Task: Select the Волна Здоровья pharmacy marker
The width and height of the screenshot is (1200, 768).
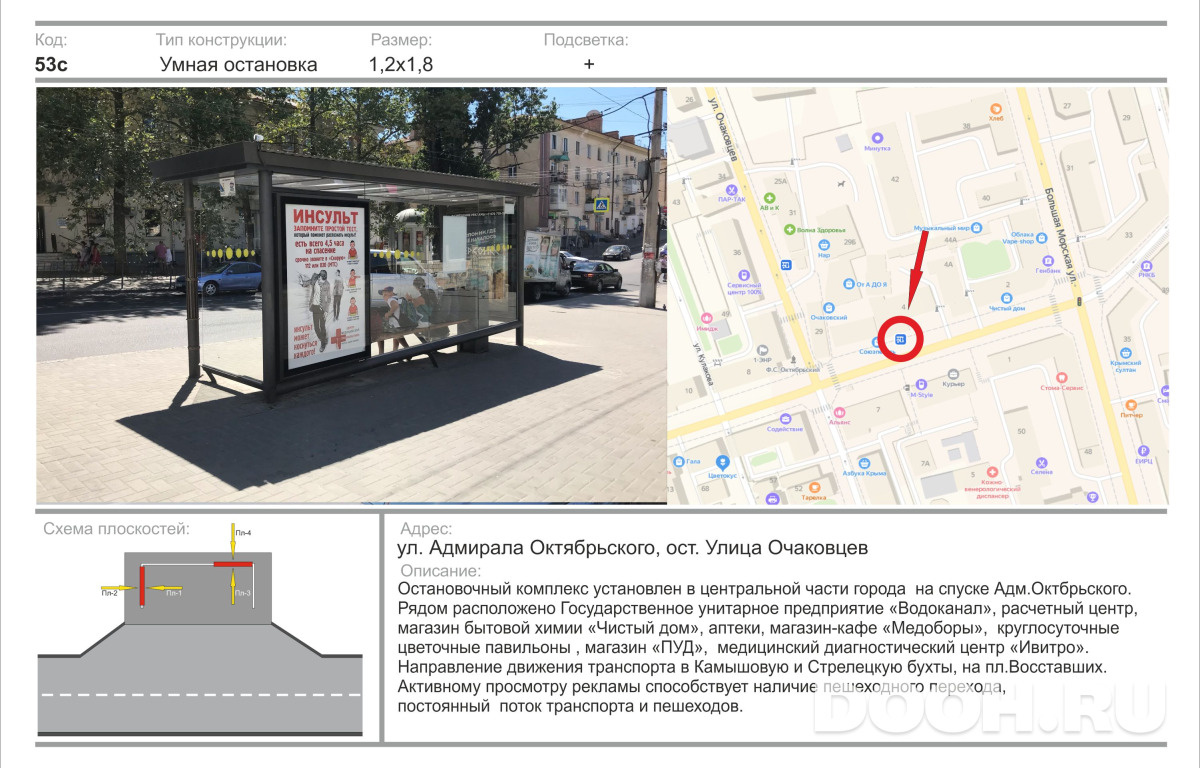Action: tap(789, 229)
